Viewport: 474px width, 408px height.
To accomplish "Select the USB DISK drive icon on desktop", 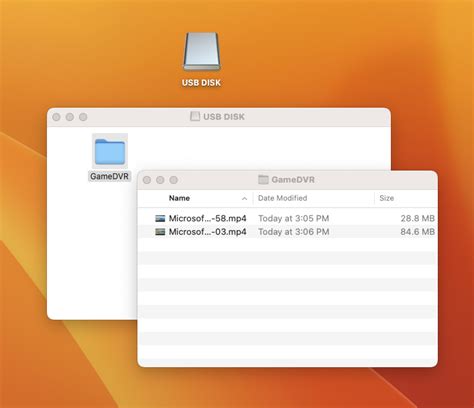I will tap(201, 52).
